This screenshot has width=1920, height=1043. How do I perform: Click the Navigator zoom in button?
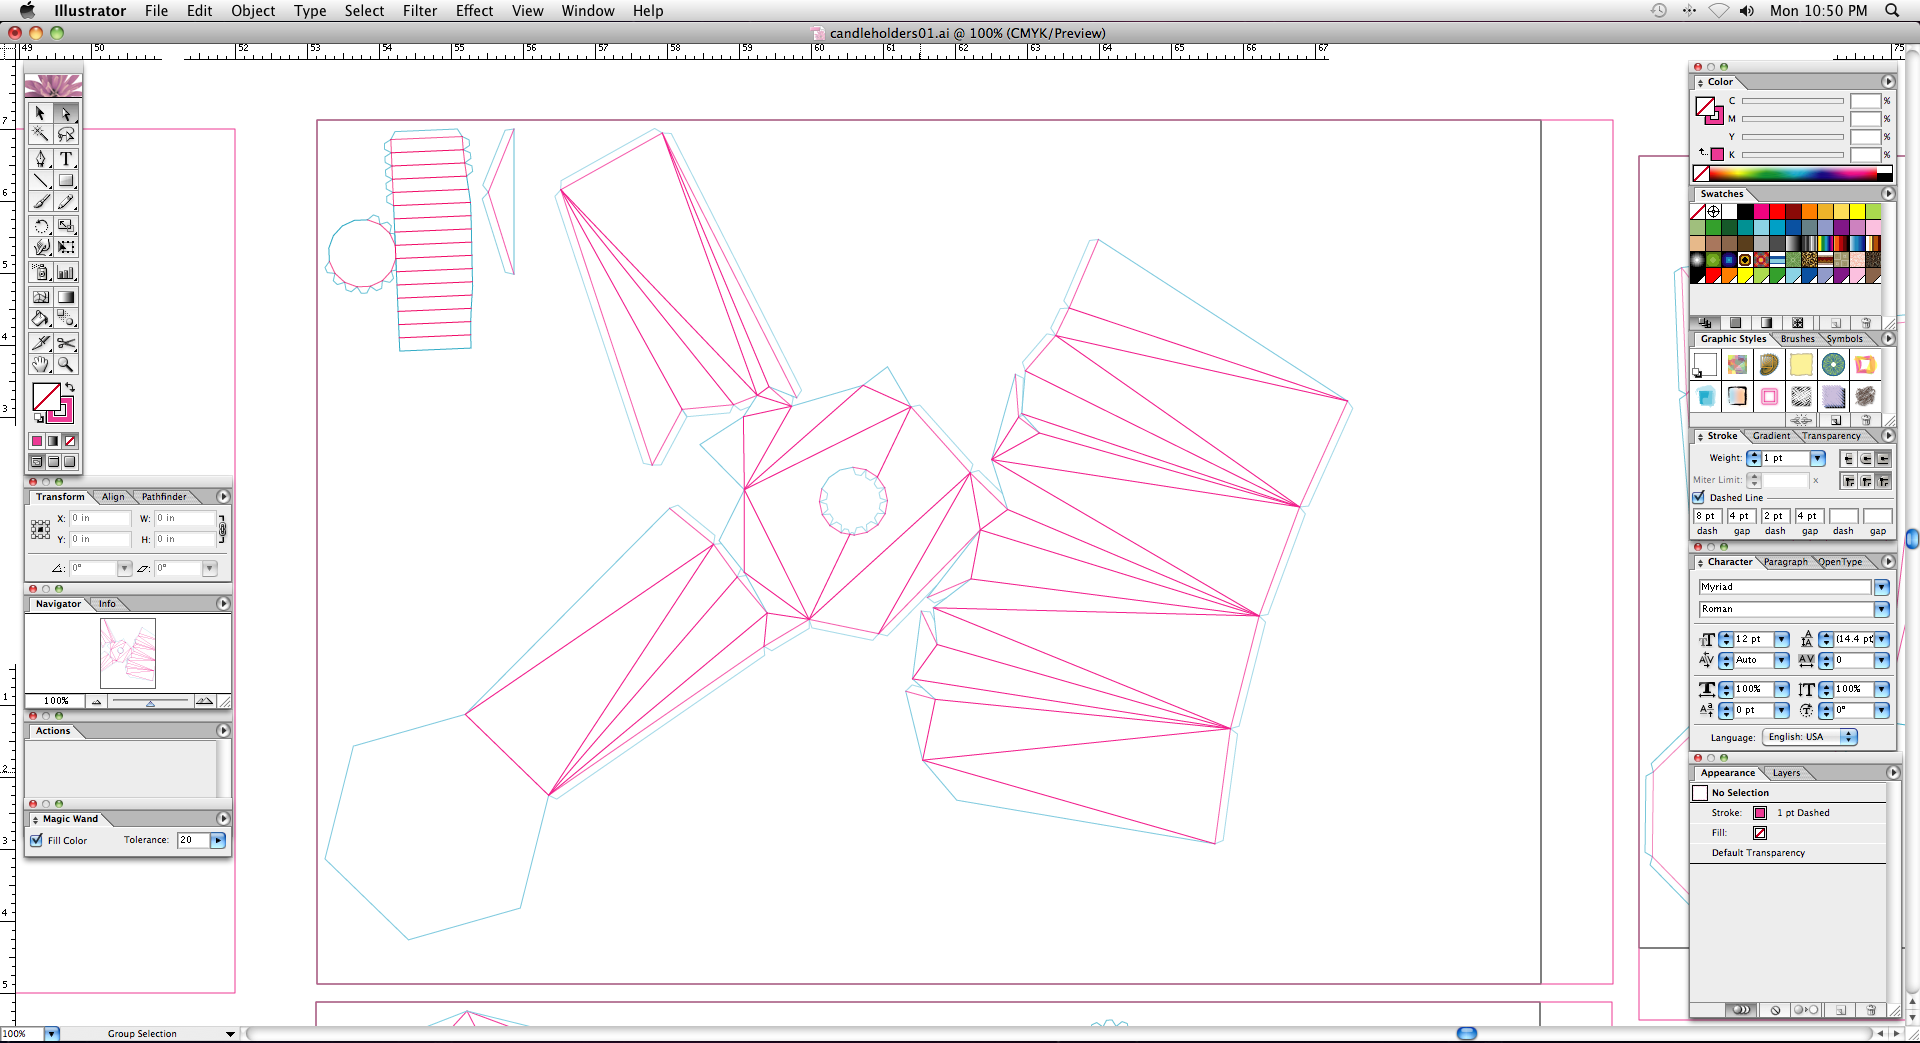204,701
